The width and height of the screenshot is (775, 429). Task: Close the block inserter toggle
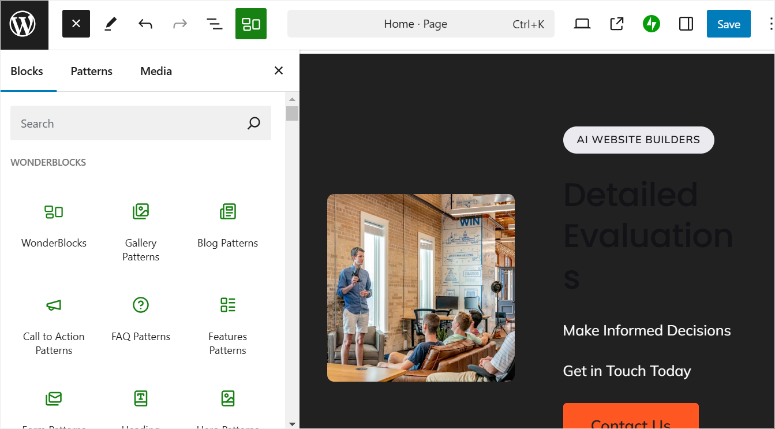click(76, 24)
